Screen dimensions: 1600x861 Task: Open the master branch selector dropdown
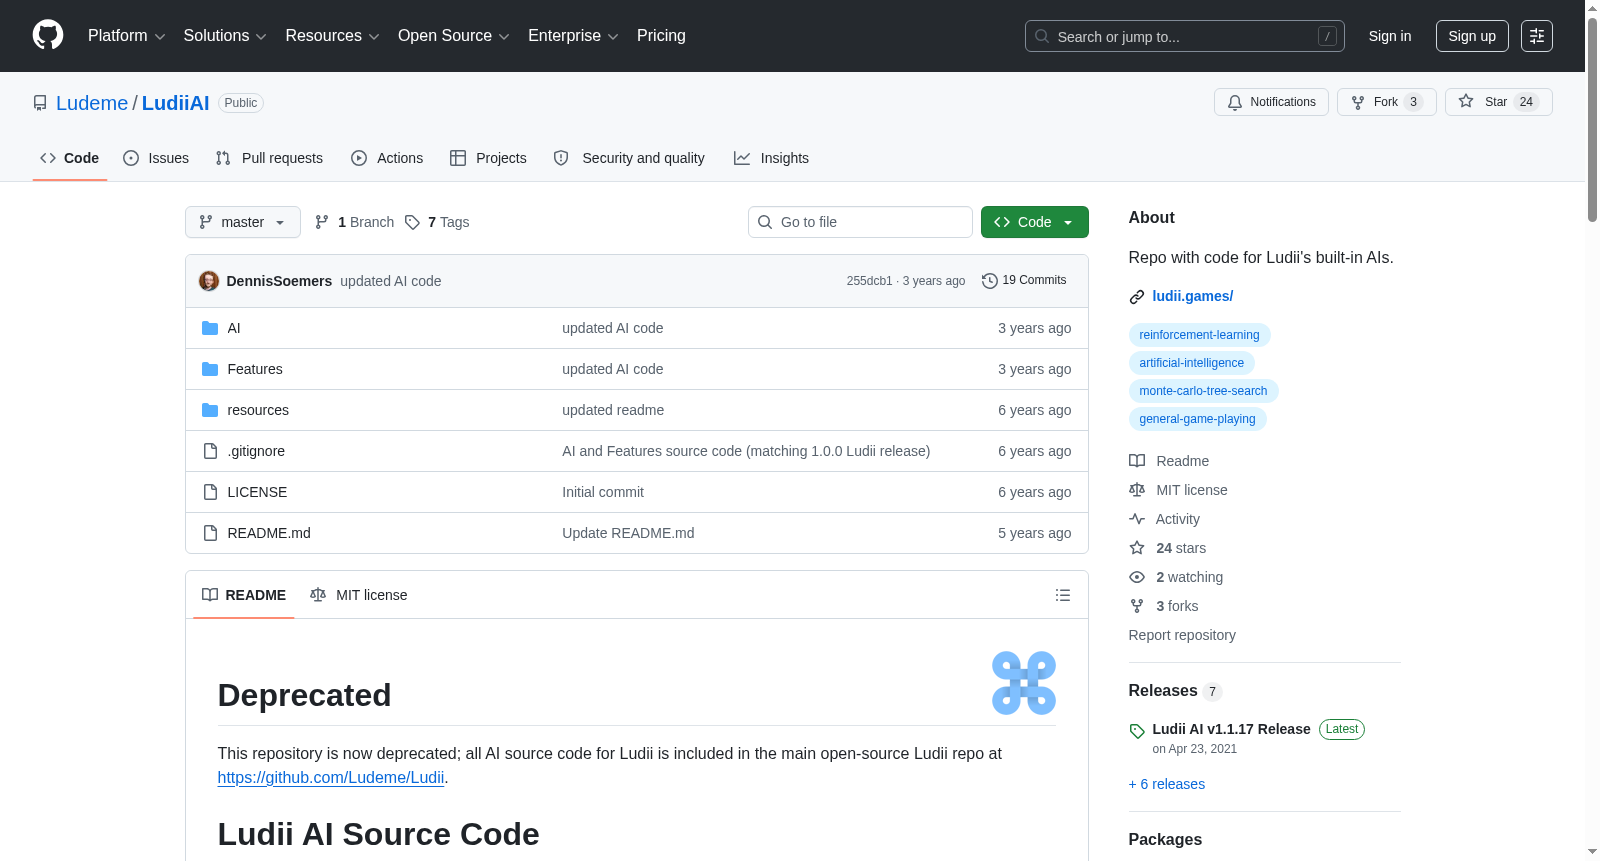tap(243, 222)
